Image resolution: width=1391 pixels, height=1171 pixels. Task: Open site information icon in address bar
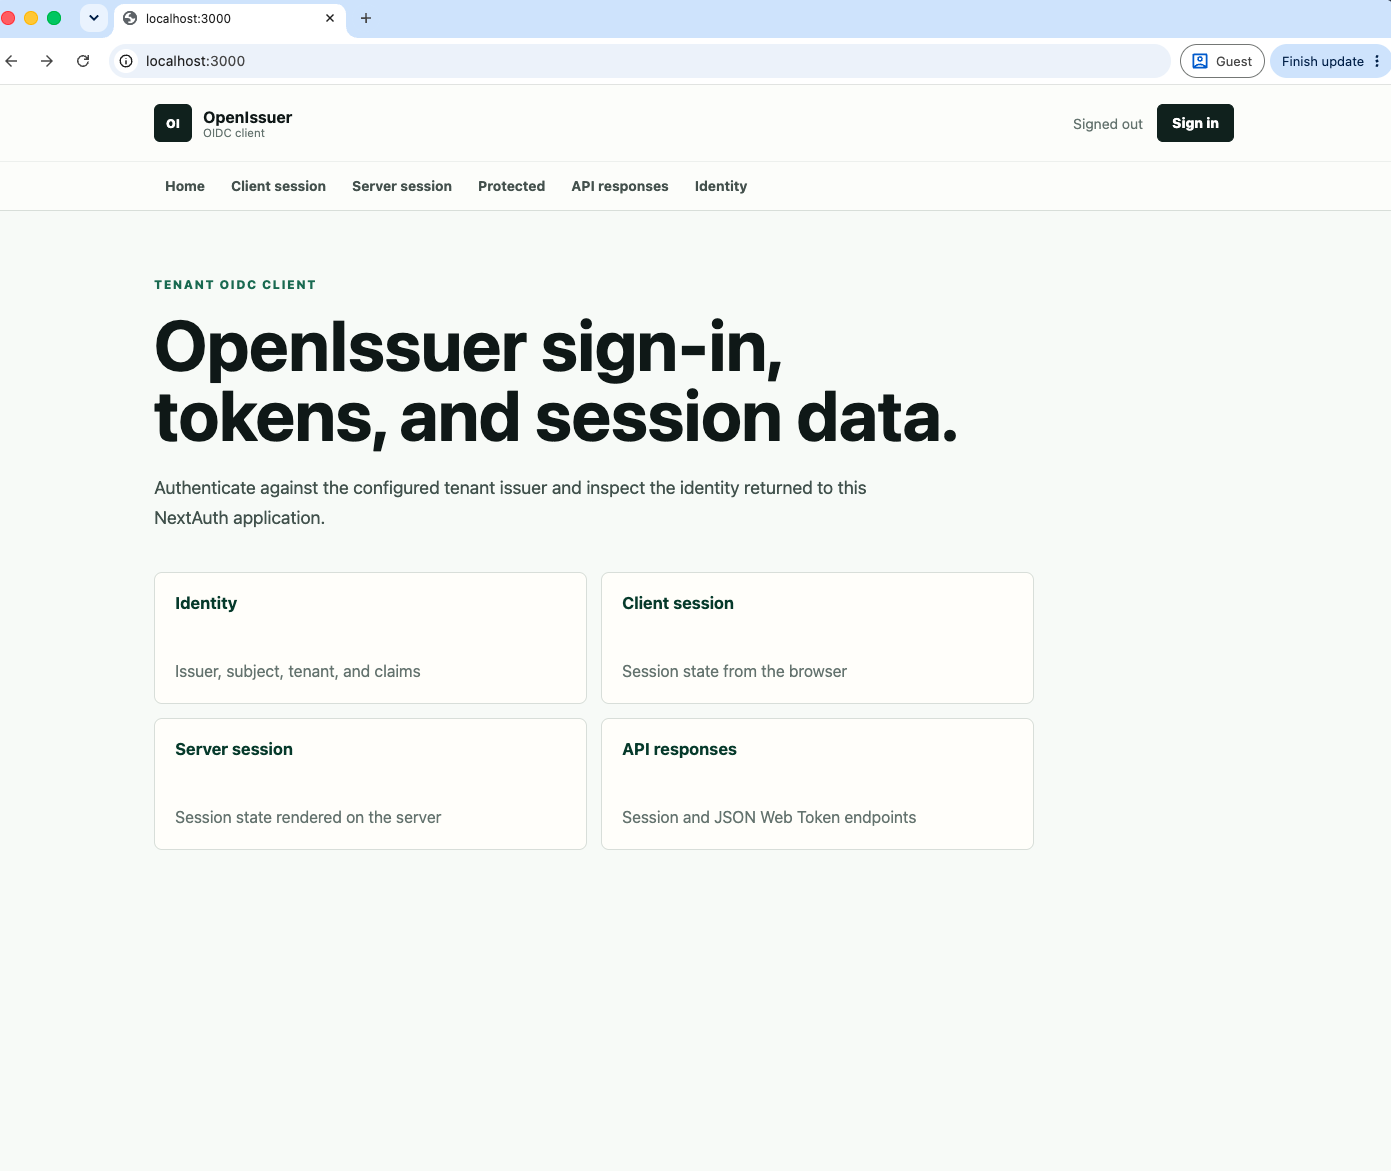(x=126, y=61)
